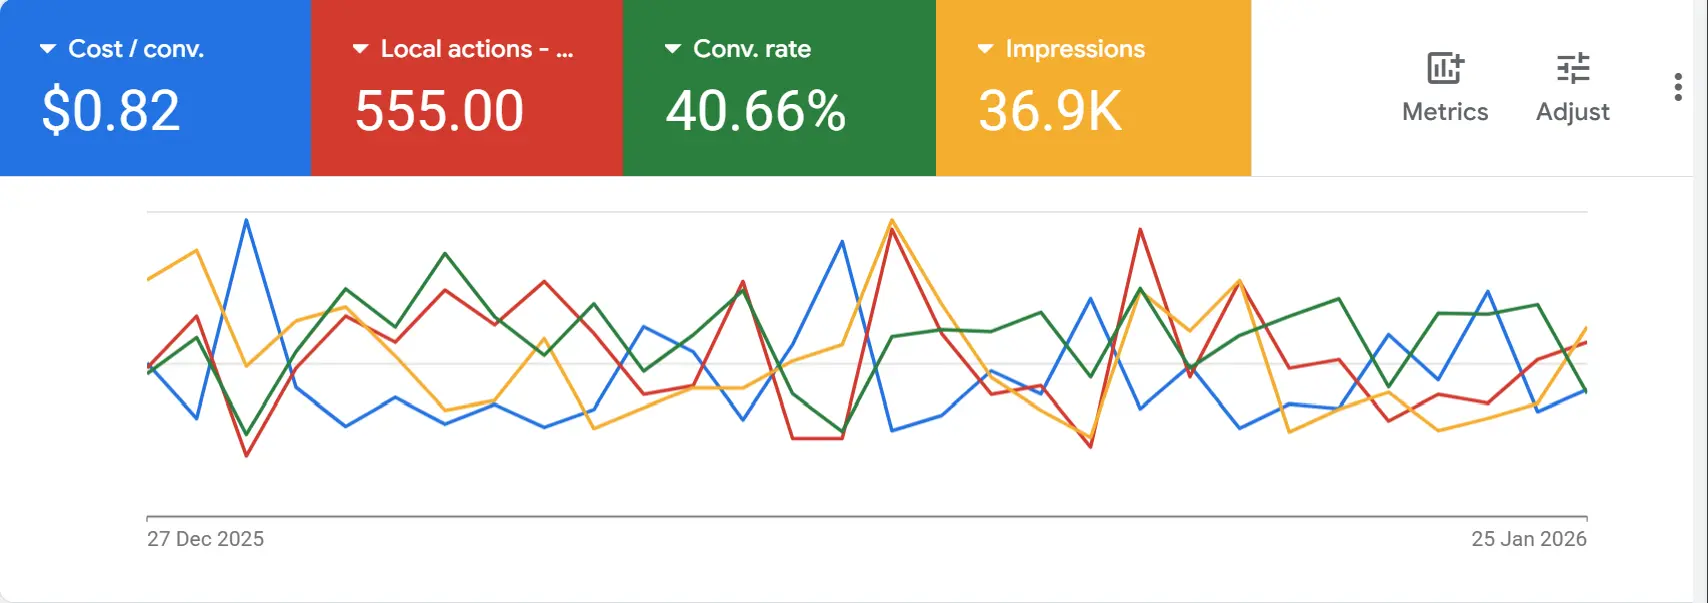The image size is (1708, 603).
Task: Open the three-dot overflow menu
Action: [x=1677, y=86]
